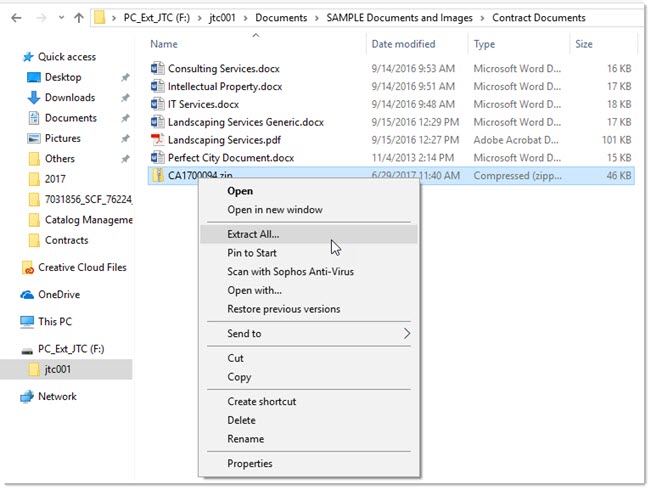Navigate to Documents in address breadcrumb

tap(281, 18)
